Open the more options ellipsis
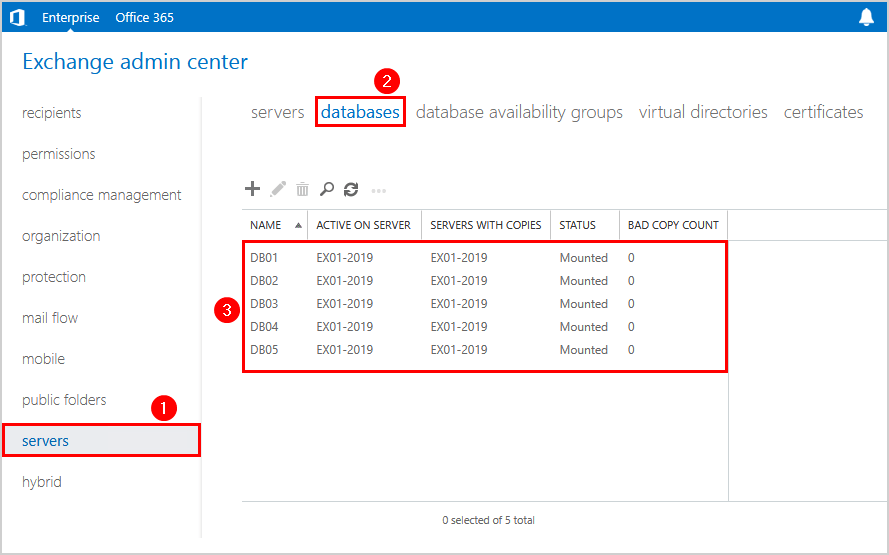Screen dimensions: 889x555 coord(379,189)
